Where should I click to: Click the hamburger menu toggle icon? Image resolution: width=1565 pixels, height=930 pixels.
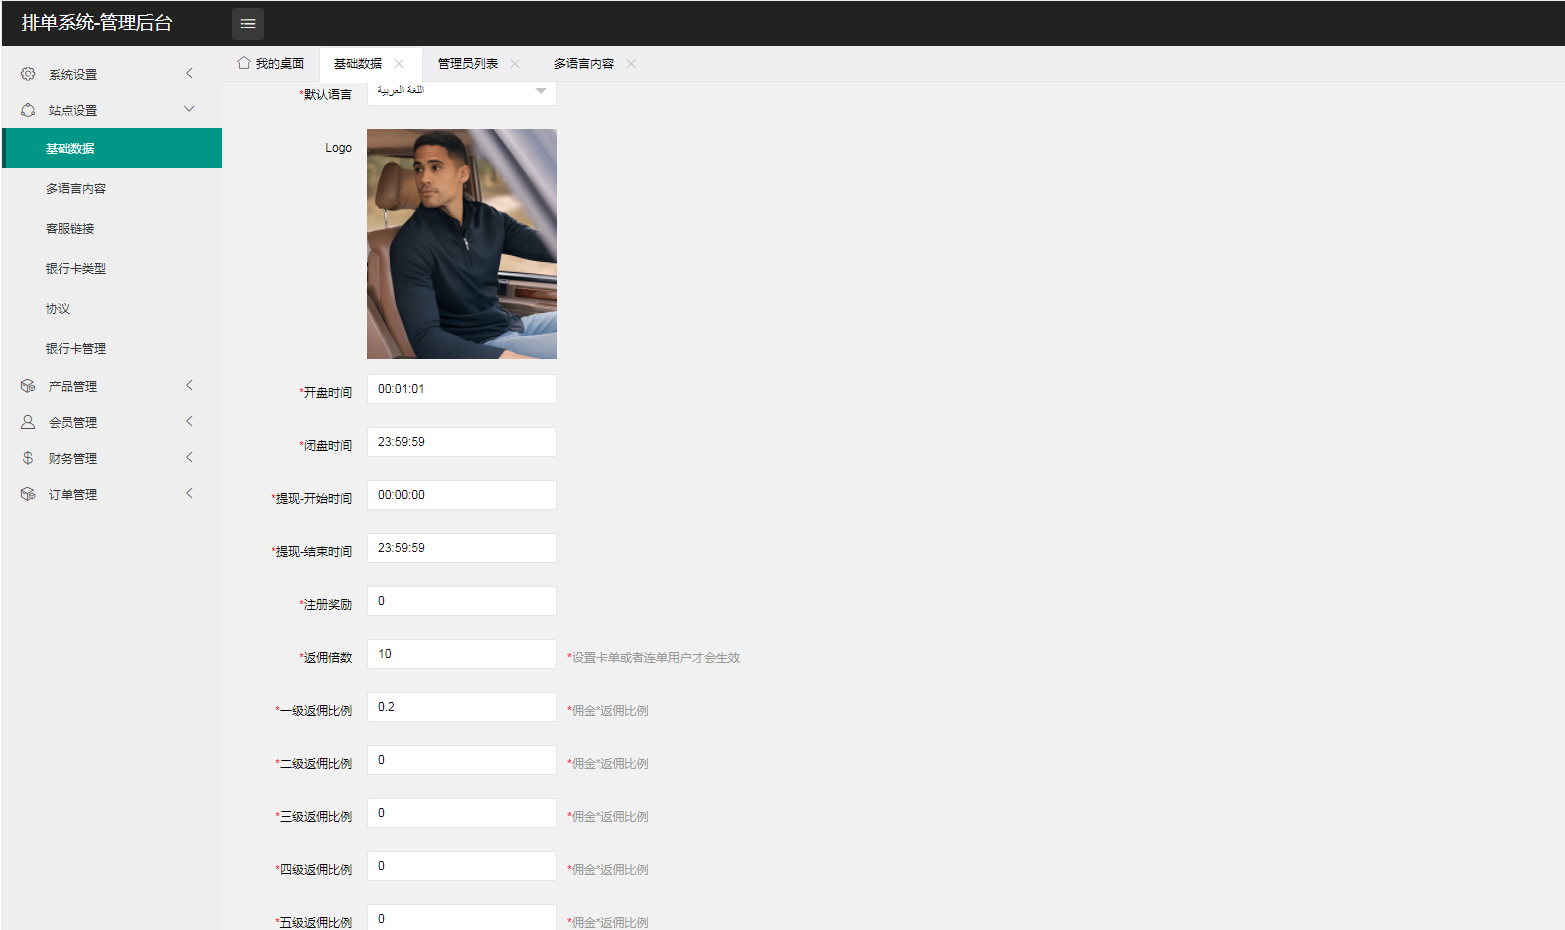(248, 23)
